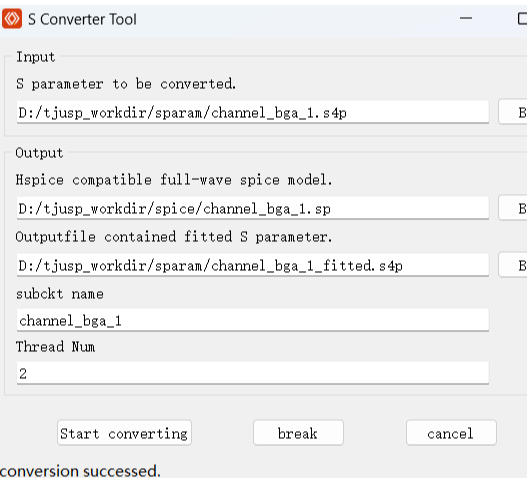Click the 'subckt name' label
The height and width of the screenshot is (478, 527).
[x=60, y=294]
